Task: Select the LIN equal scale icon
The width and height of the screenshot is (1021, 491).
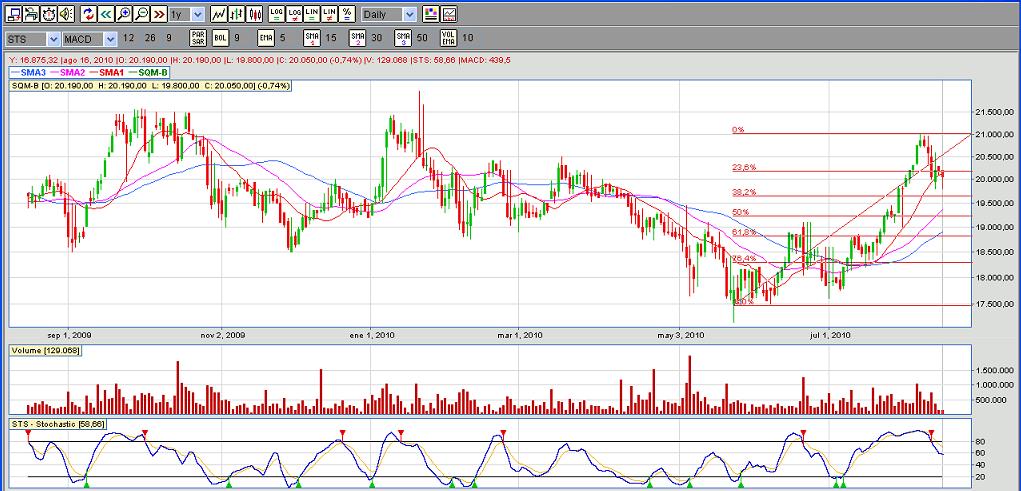Action: pyautogui.click(x=313, y=14)
